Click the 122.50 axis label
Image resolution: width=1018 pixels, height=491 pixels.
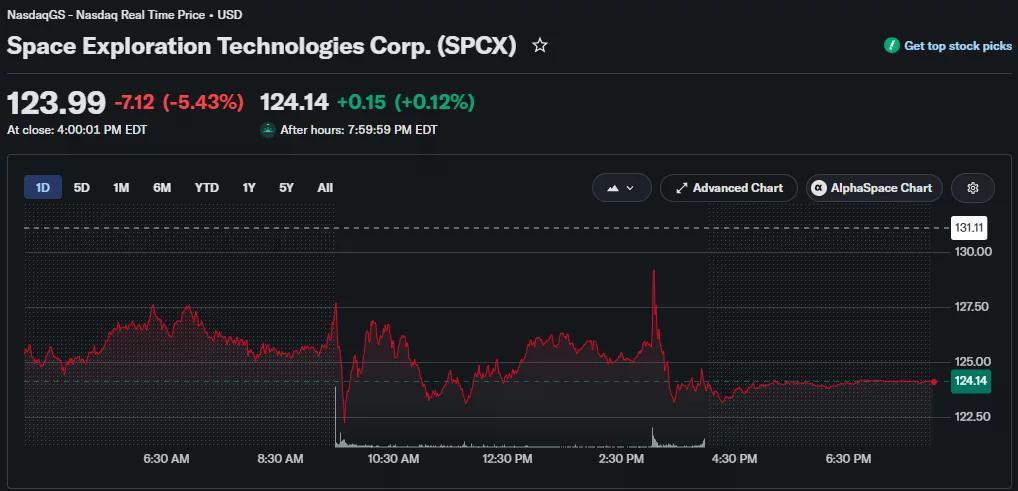(x=972, y=416)
